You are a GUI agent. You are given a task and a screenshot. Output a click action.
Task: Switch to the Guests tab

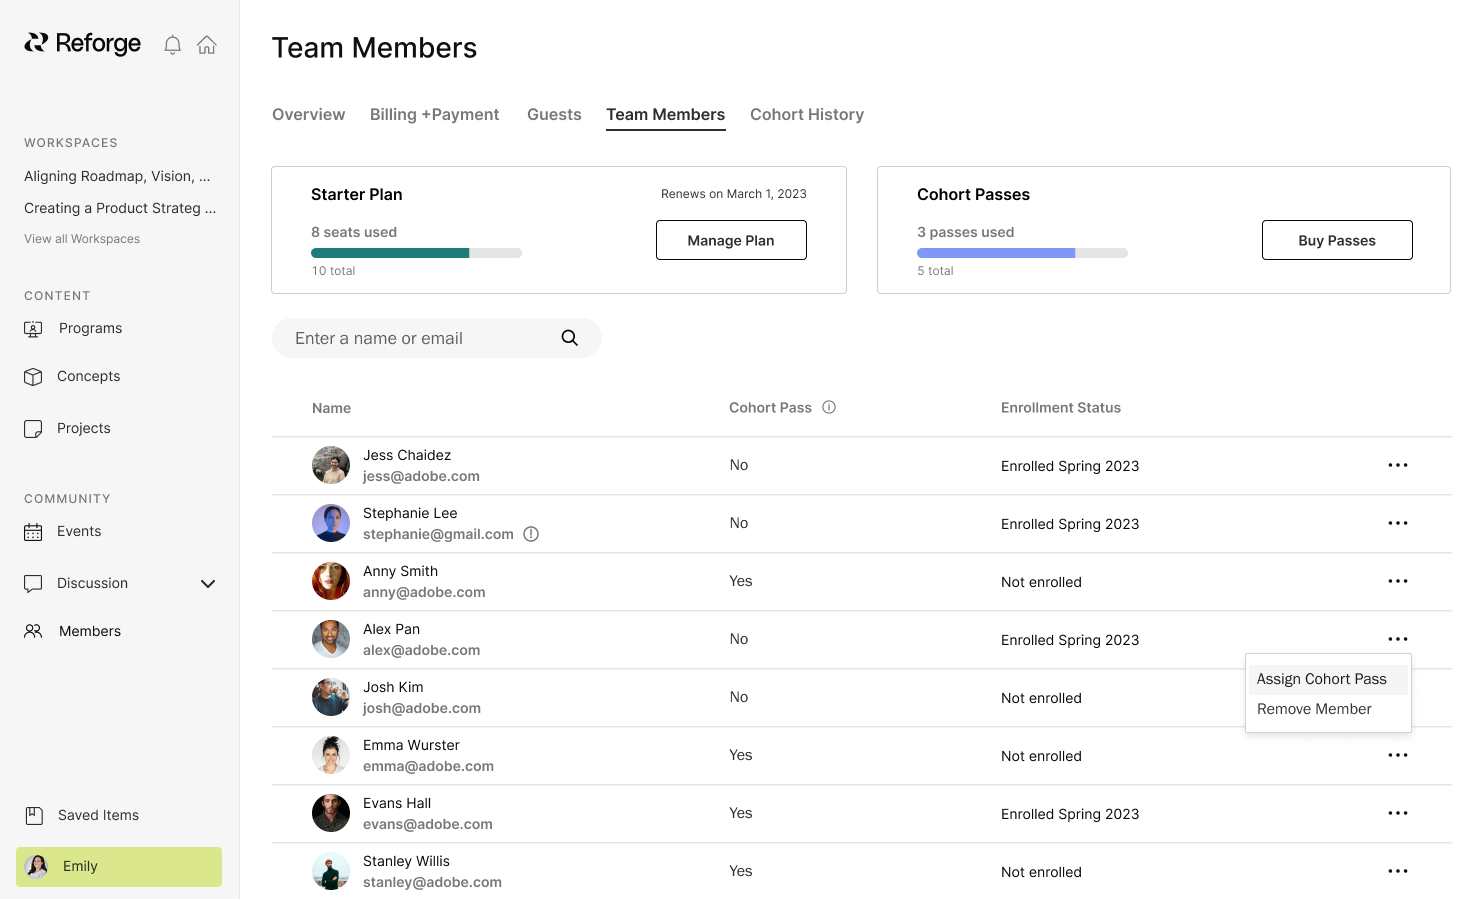[x=554, y=114]
